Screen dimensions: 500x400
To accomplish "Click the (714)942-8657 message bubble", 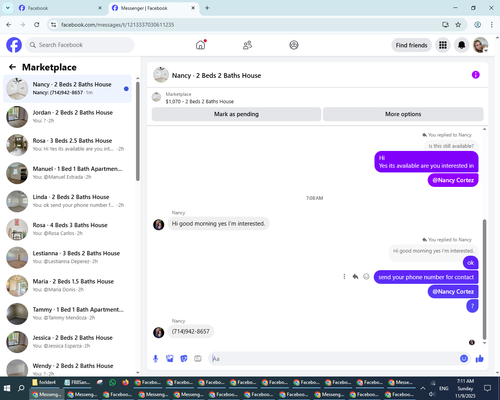I will point(191,331).
